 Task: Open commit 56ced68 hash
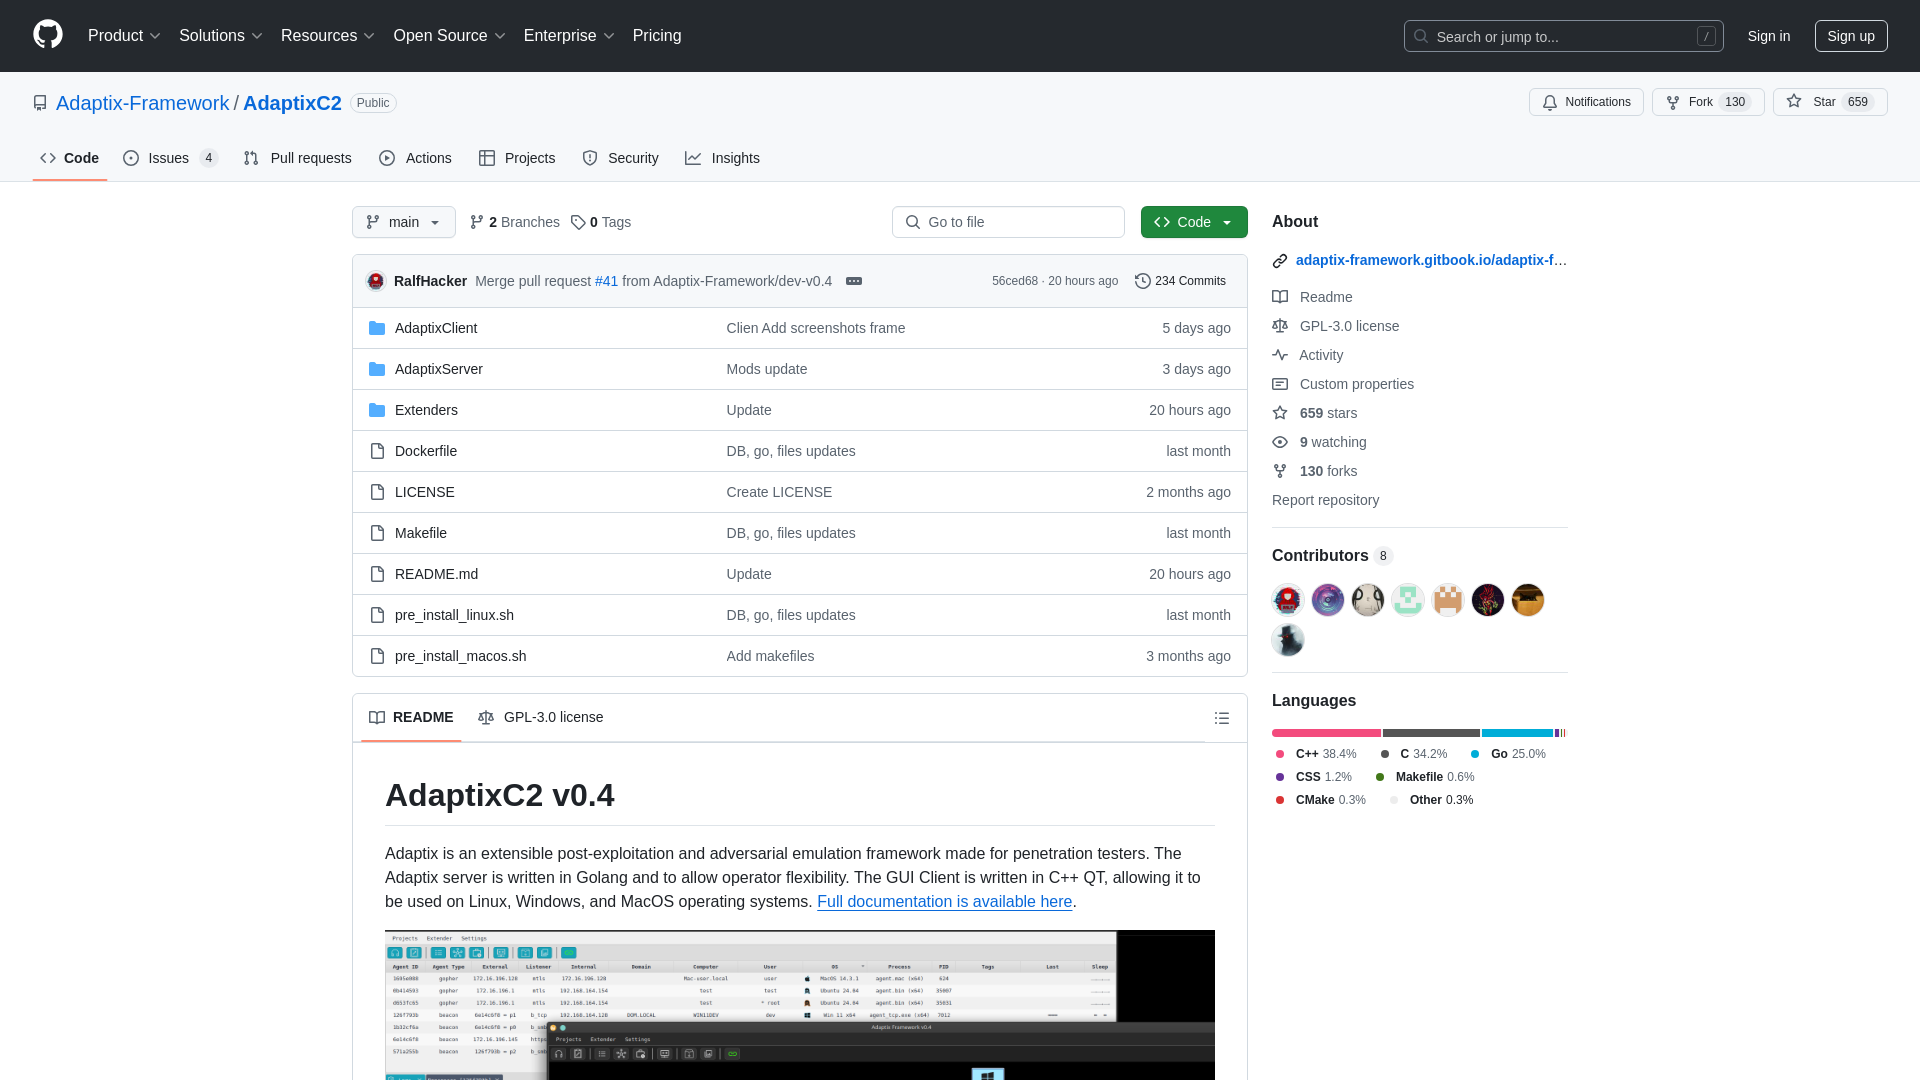click(x=1015, y=281)
